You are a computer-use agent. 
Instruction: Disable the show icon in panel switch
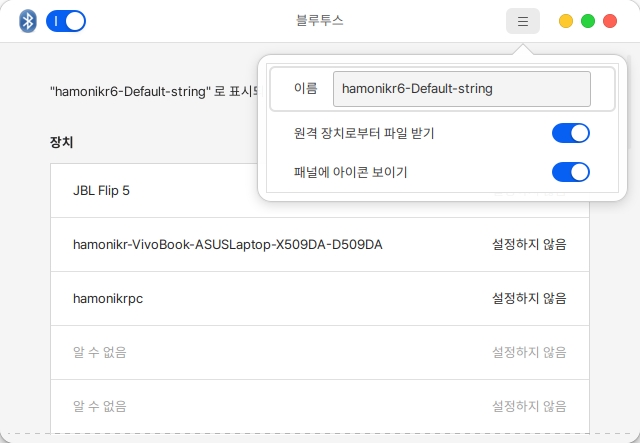coord(570,172)
